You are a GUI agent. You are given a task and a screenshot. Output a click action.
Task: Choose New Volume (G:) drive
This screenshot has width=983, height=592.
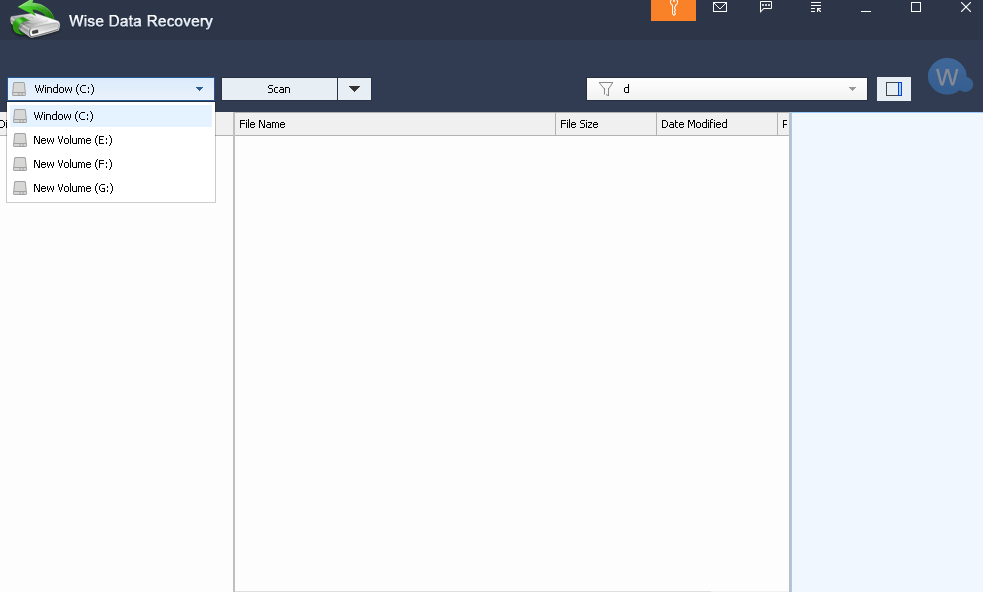(111, 188)
